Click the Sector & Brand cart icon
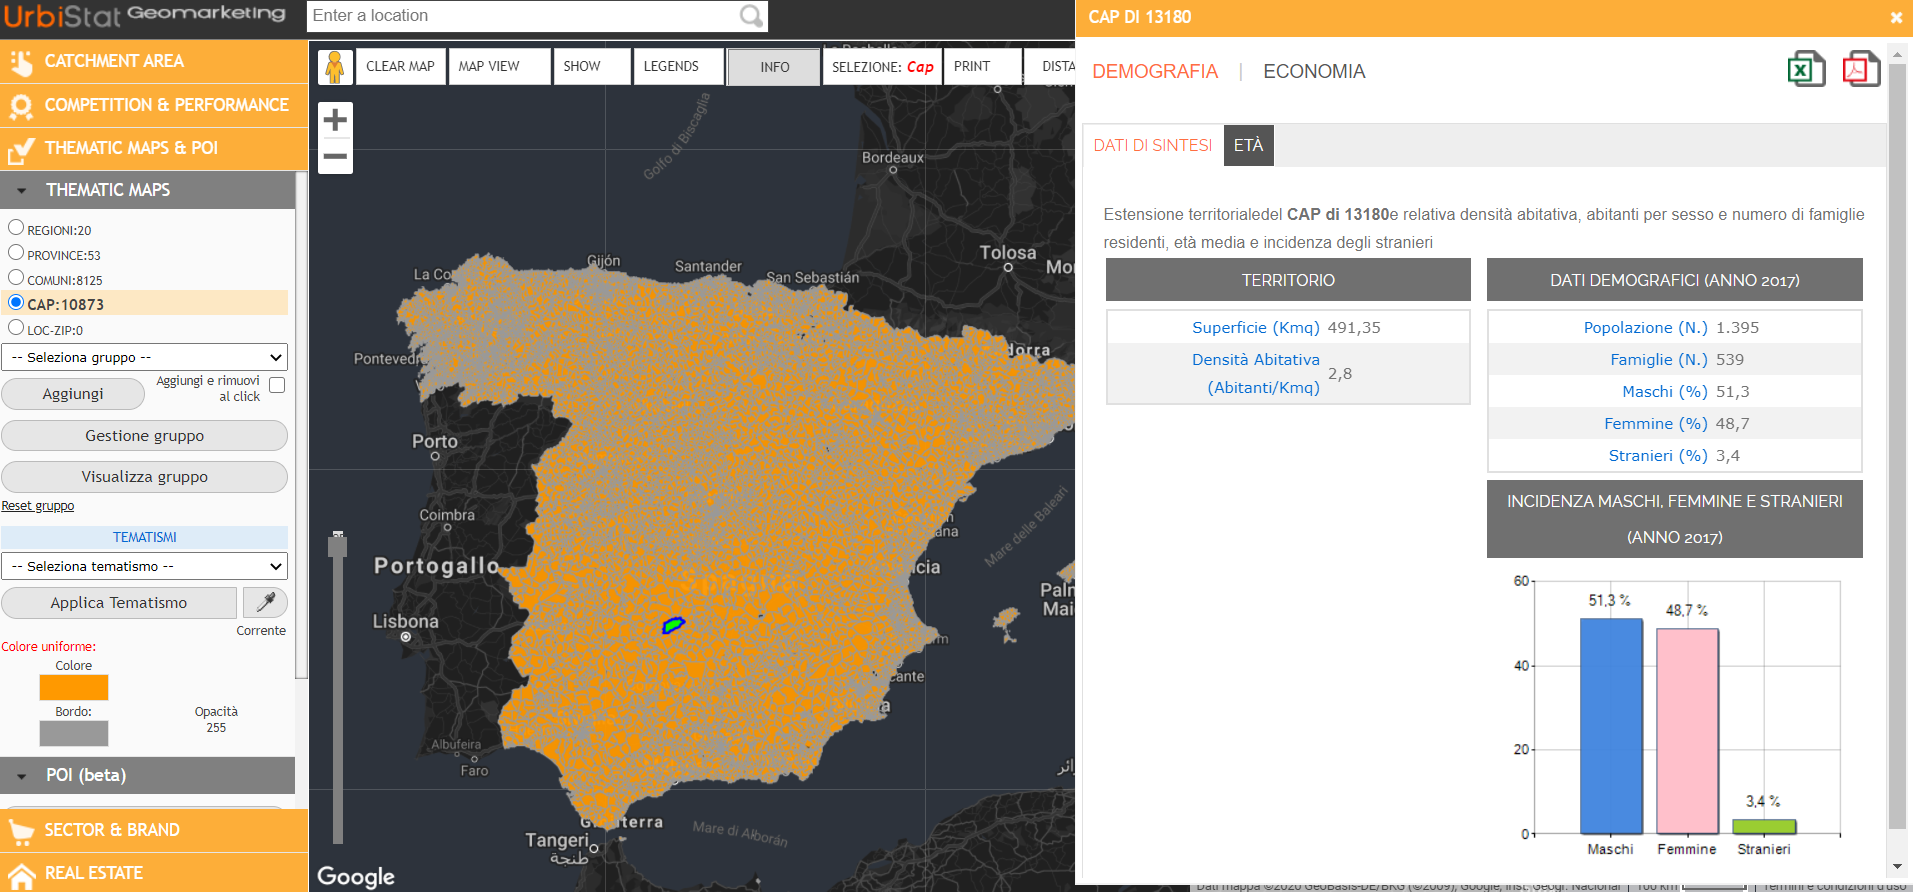 tap(21, 831)
